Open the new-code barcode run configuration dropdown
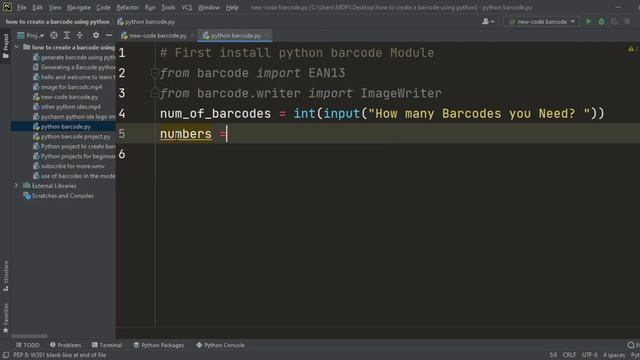The image size is (640, 360). pyautogui.click(x=541, y=21)
